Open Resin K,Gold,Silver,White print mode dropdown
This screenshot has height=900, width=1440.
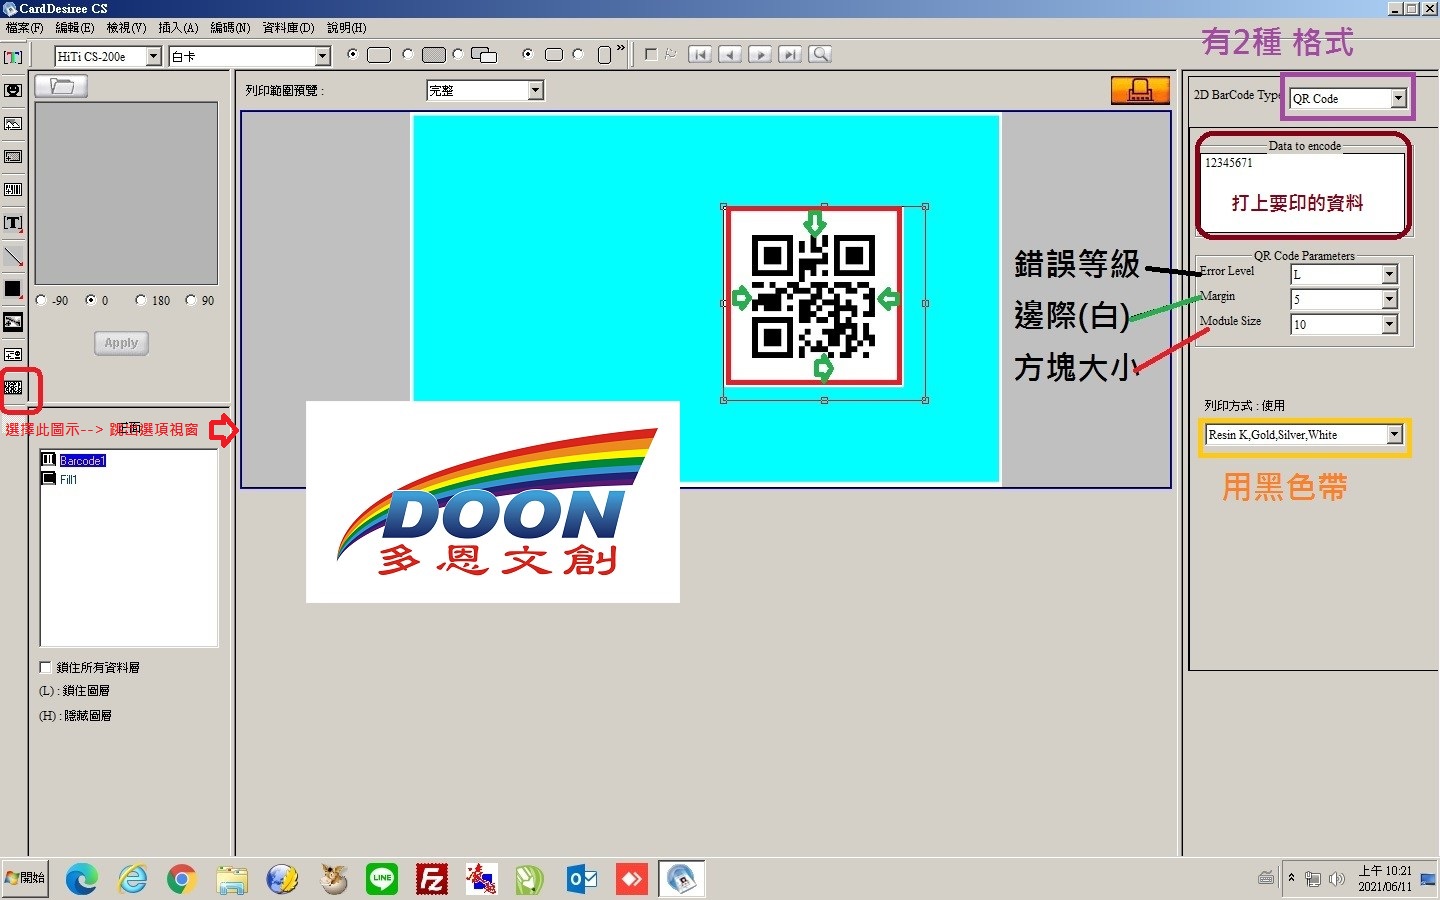click(1394, 434)
